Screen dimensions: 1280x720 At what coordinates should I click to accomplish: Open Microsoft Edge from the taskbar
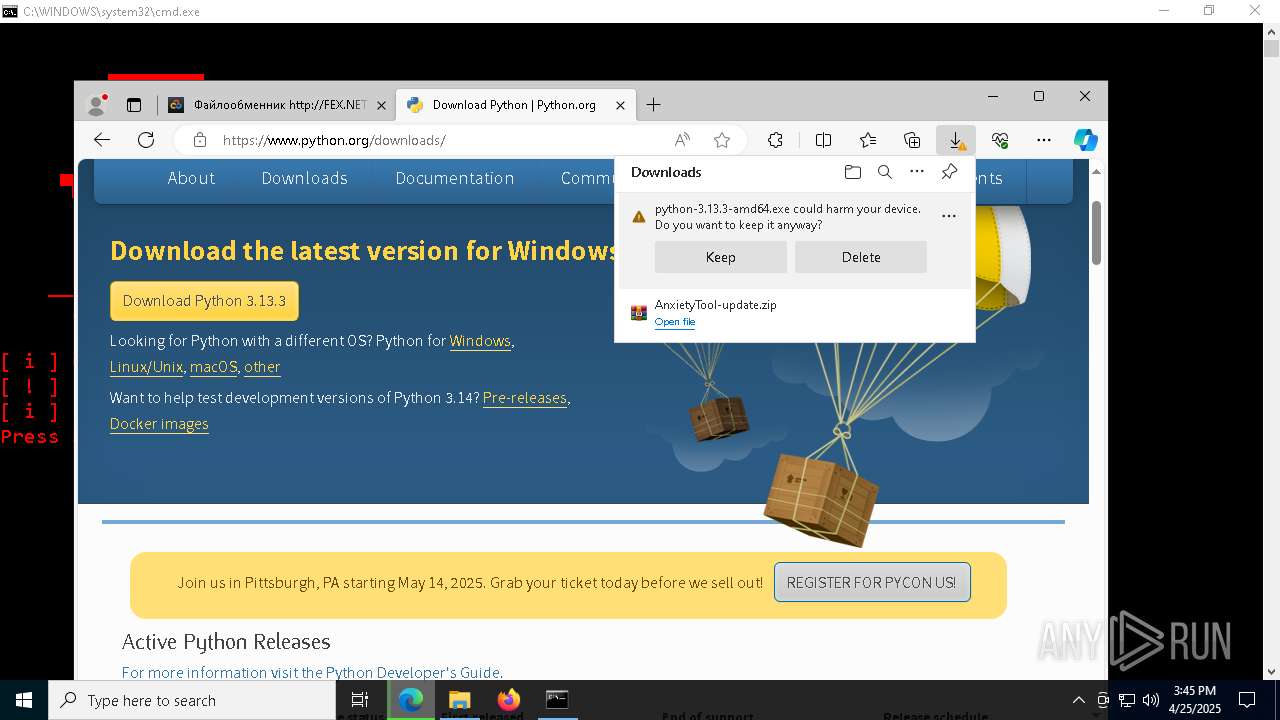tap(411, 700)
